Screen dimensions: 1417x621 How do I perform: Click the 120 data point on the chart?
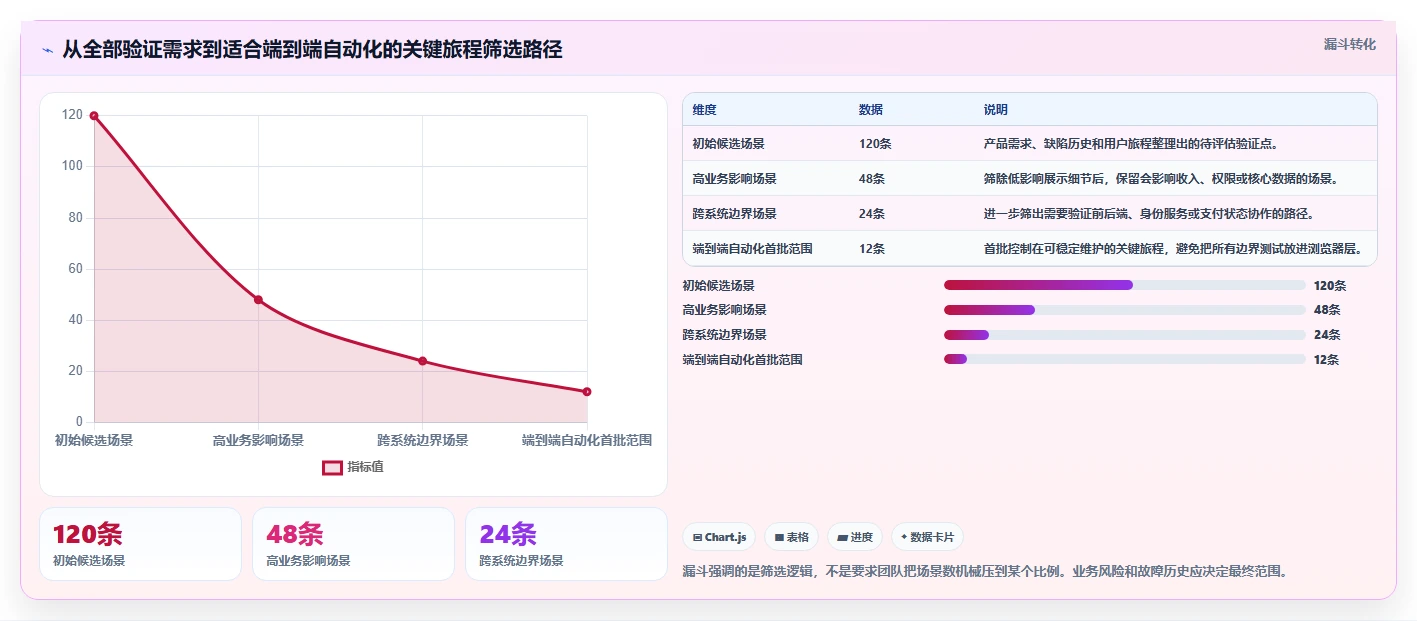94,116
